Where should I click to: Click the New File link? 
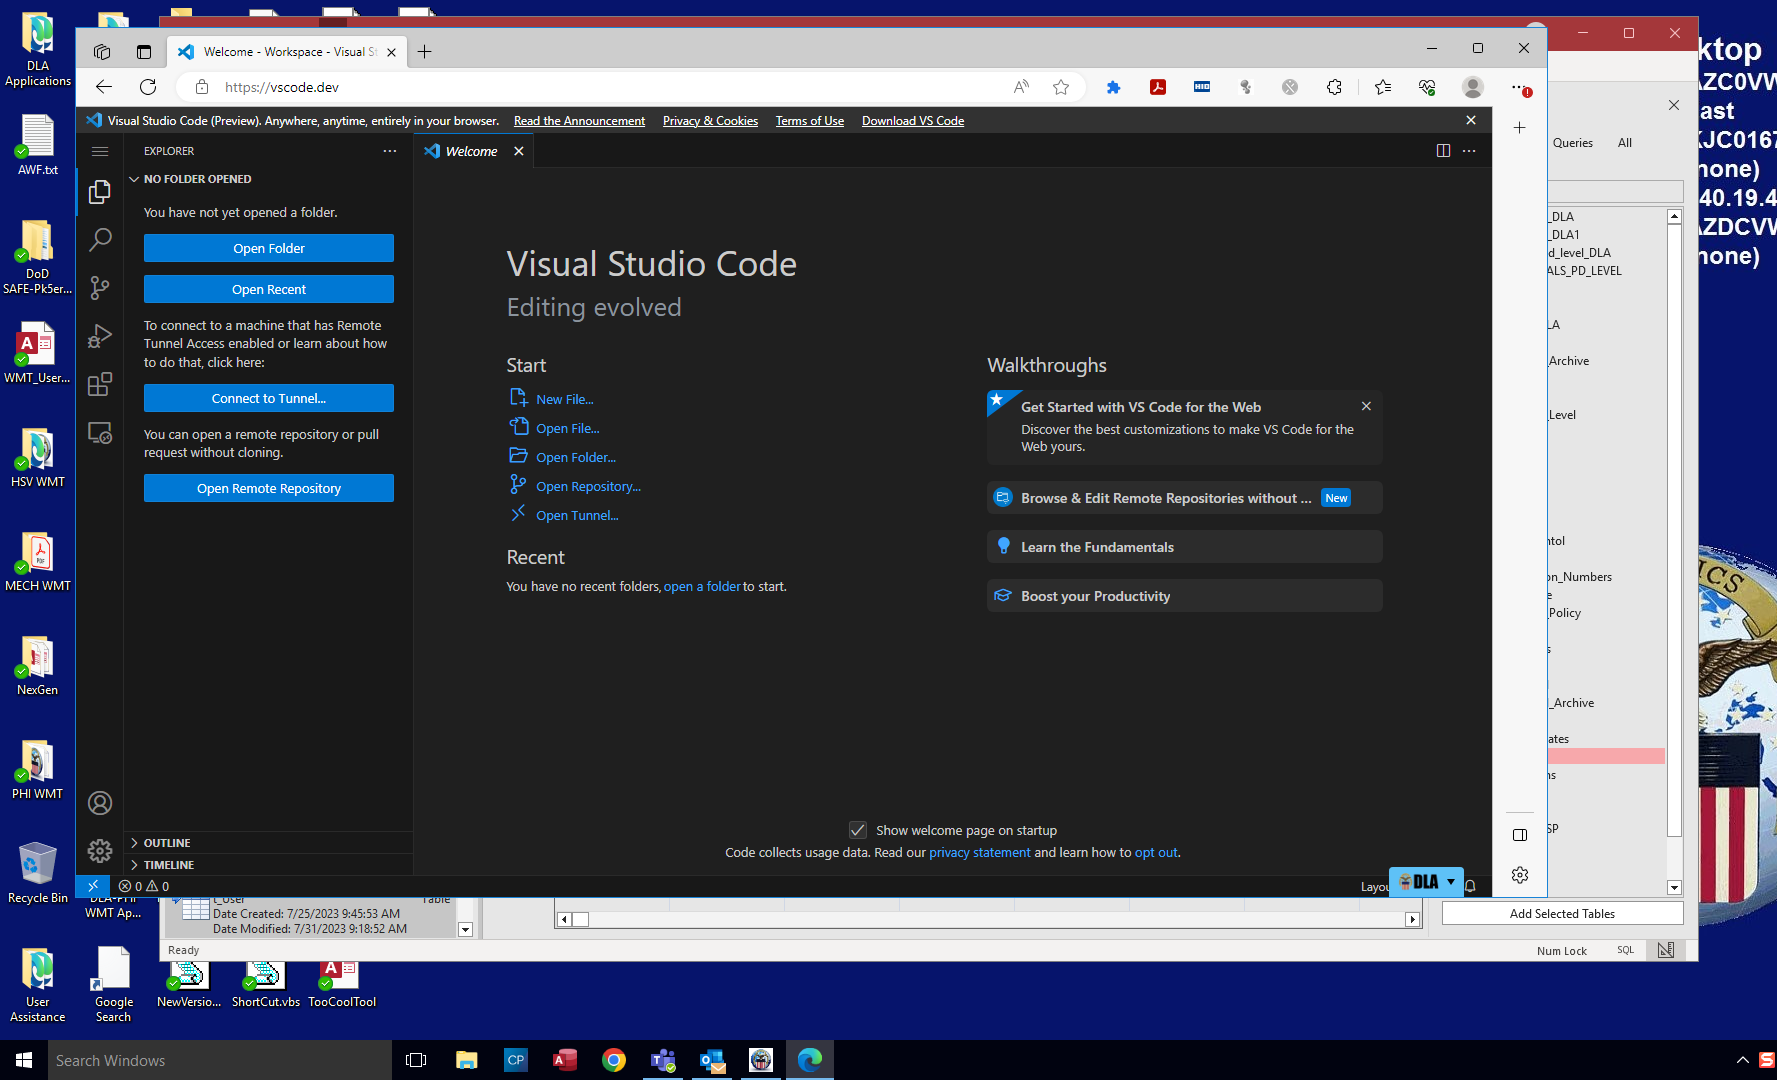click(x=564, y=399)
